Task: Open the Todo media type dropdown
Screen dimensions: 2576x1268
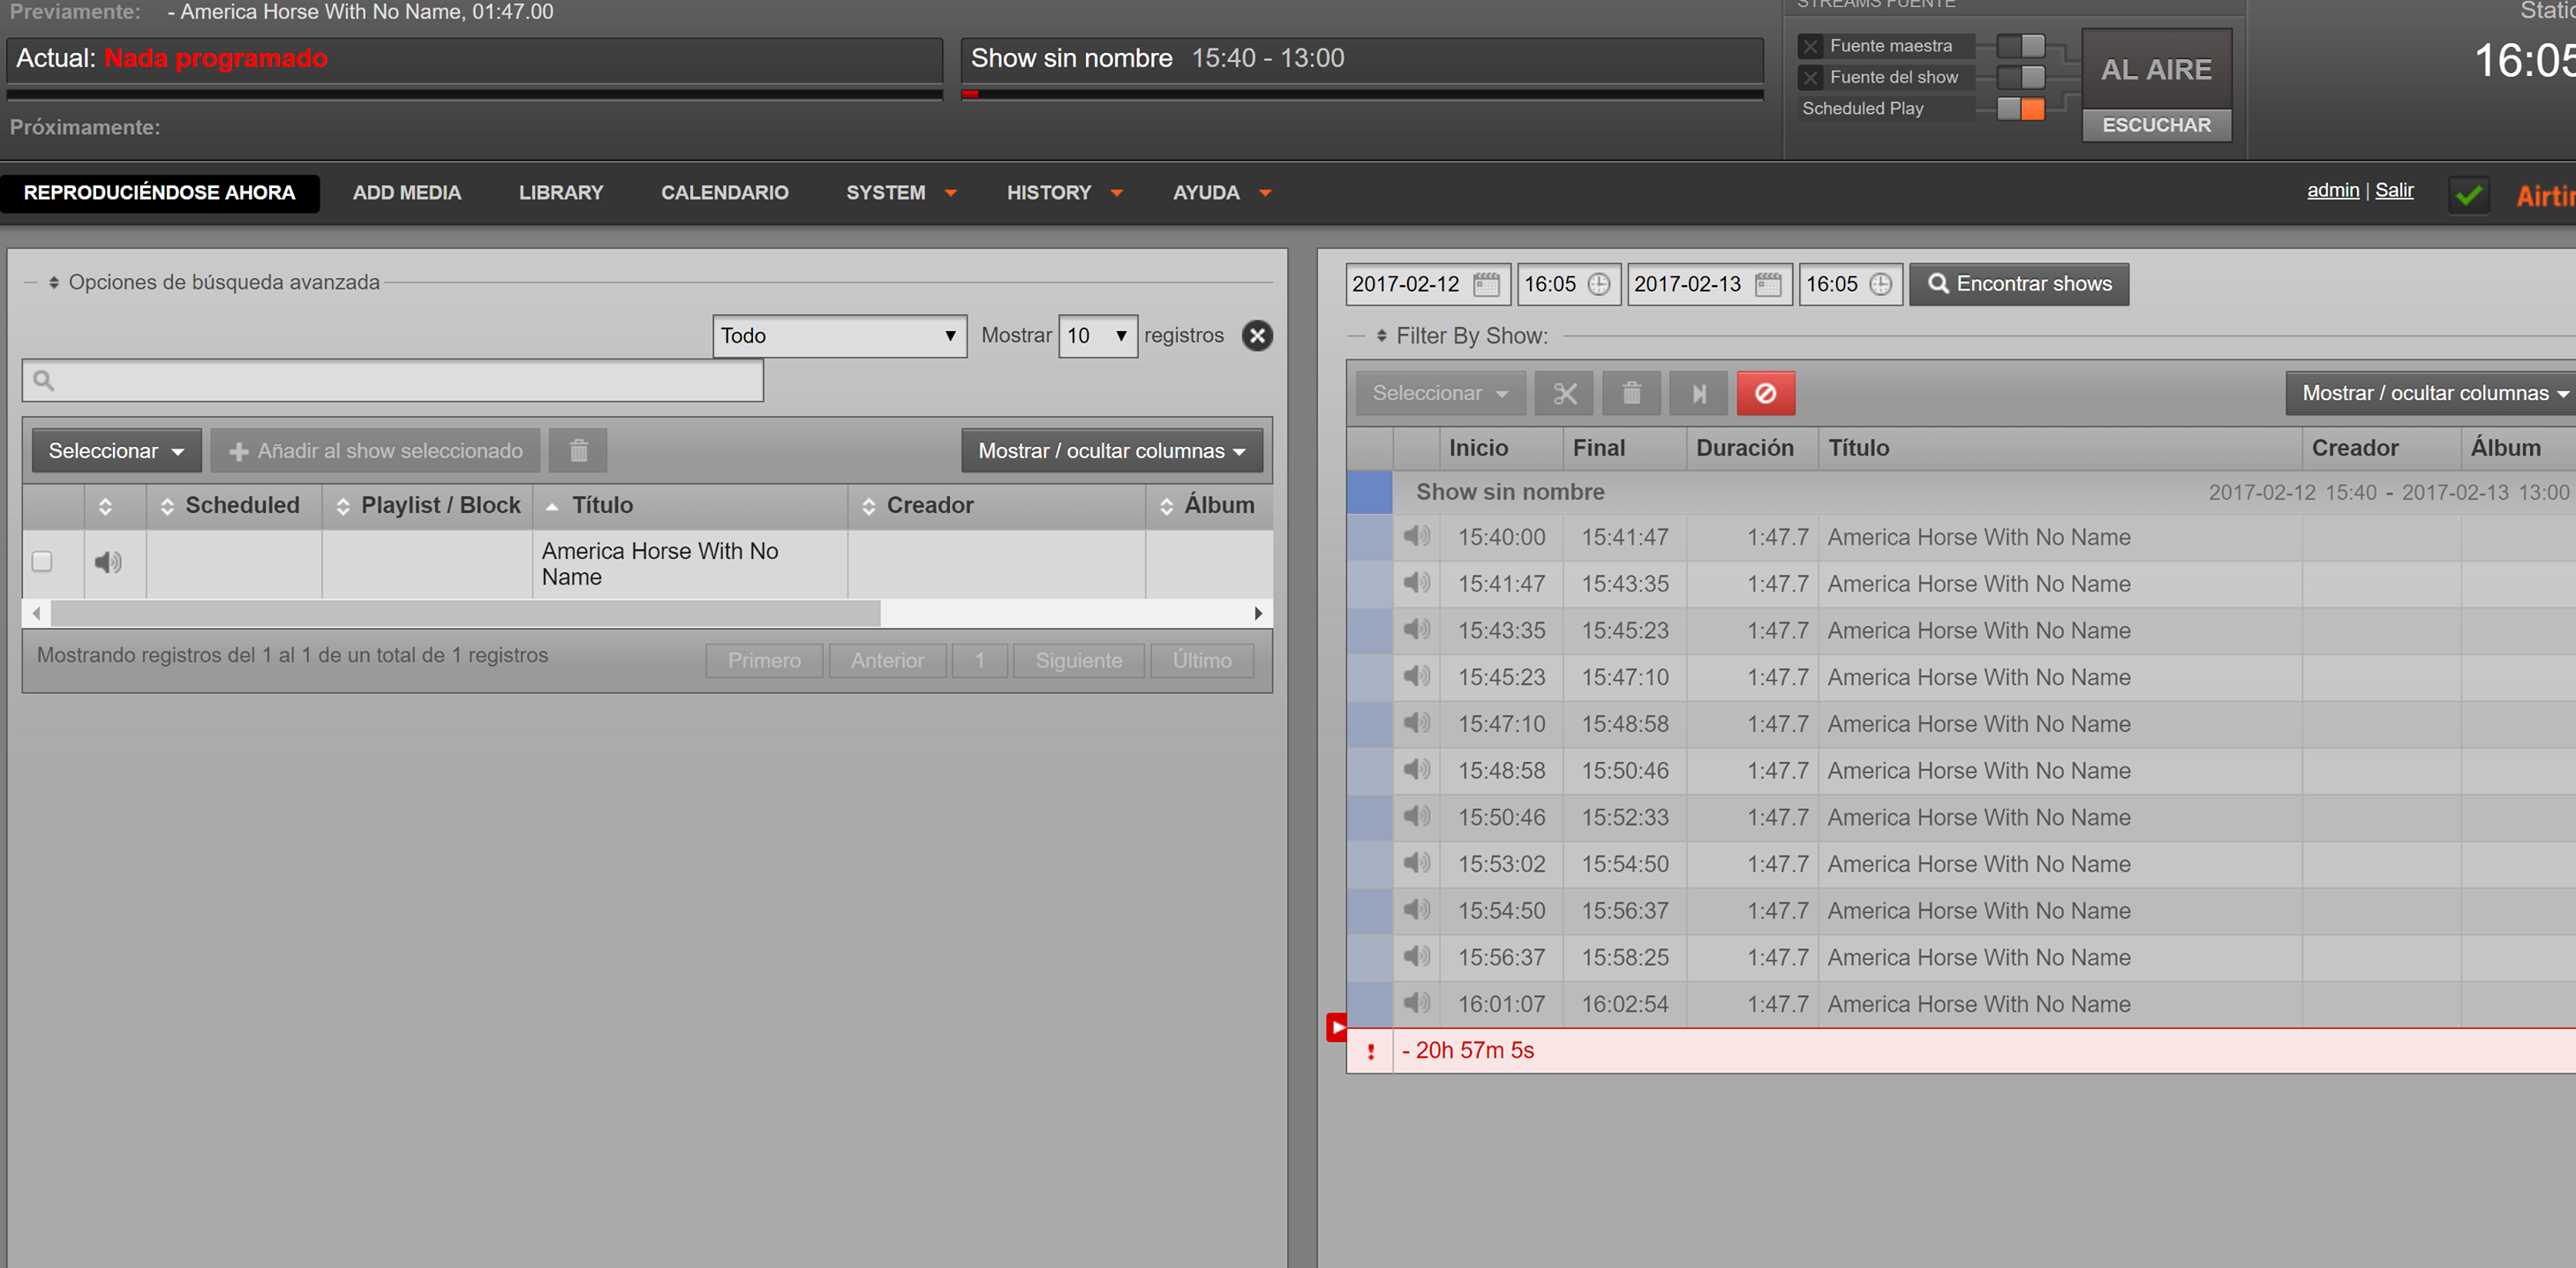Action: click(839, 336)
